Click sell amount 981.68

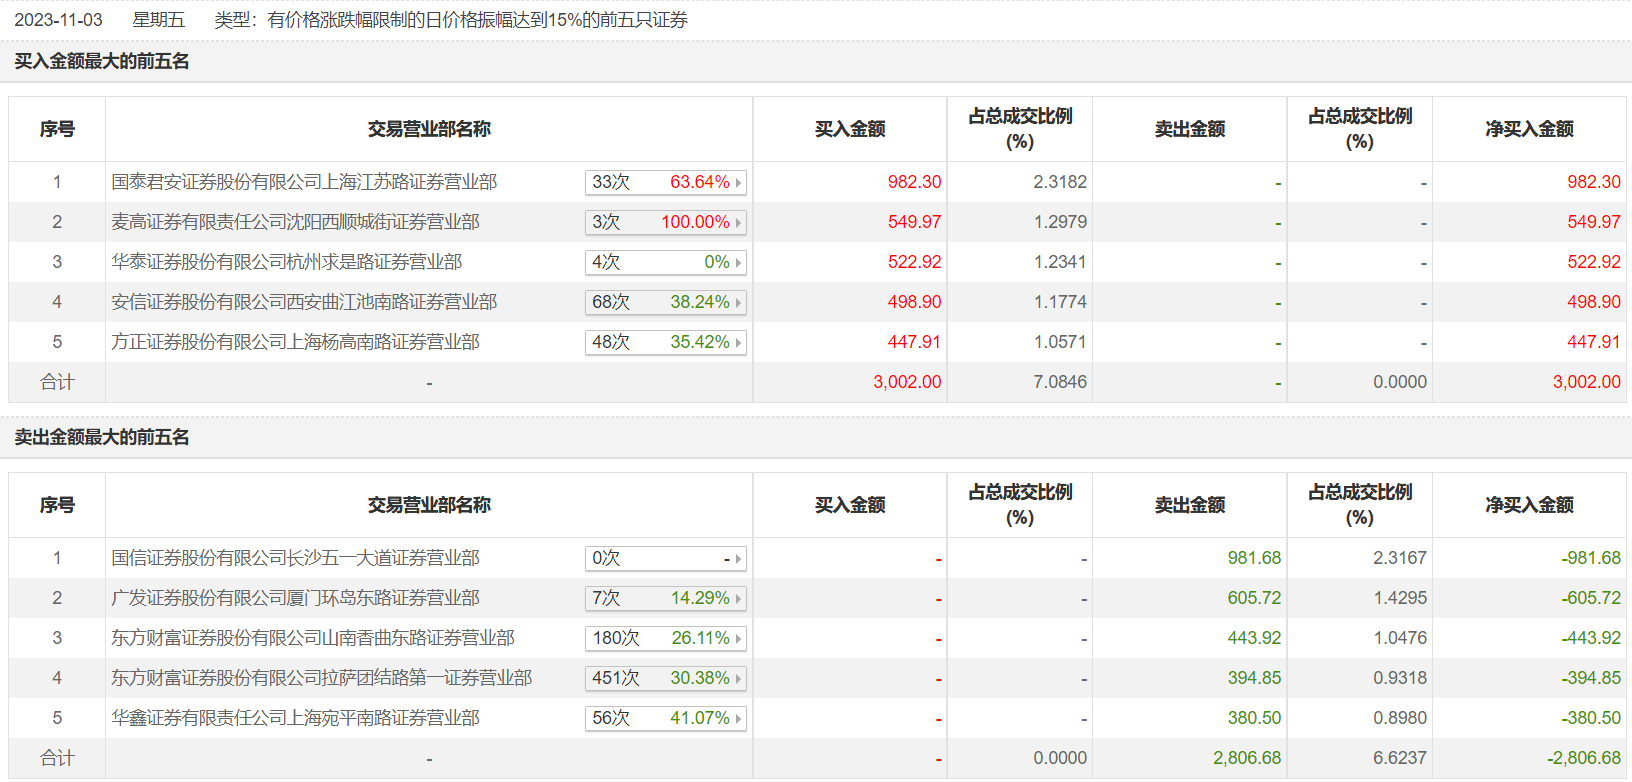tap(1254, 558)
